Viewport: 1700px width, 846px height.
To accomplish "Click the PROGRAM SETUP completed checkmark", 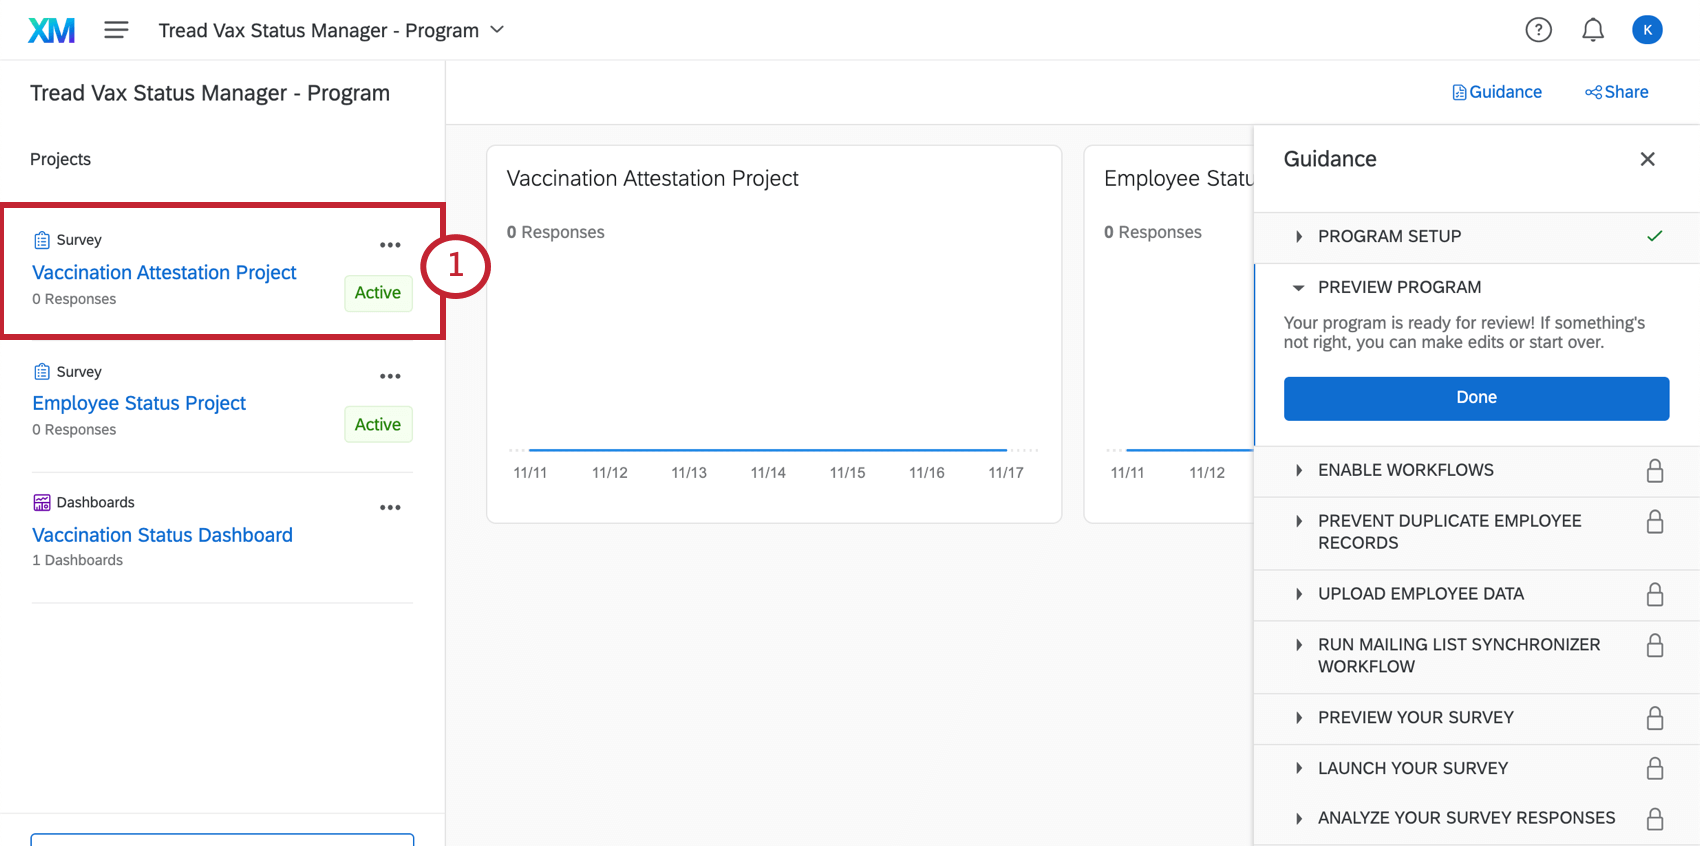I will coord(1655,236).
